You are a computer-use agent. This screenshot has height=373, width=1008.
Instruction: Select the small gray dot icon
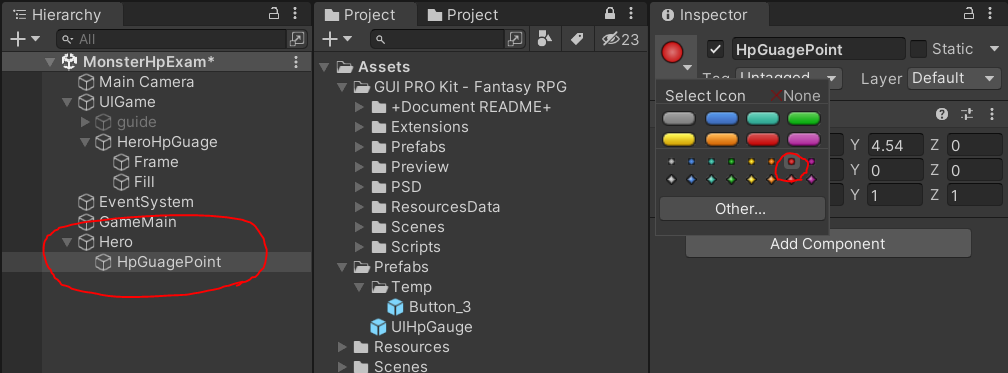point(671,162)
